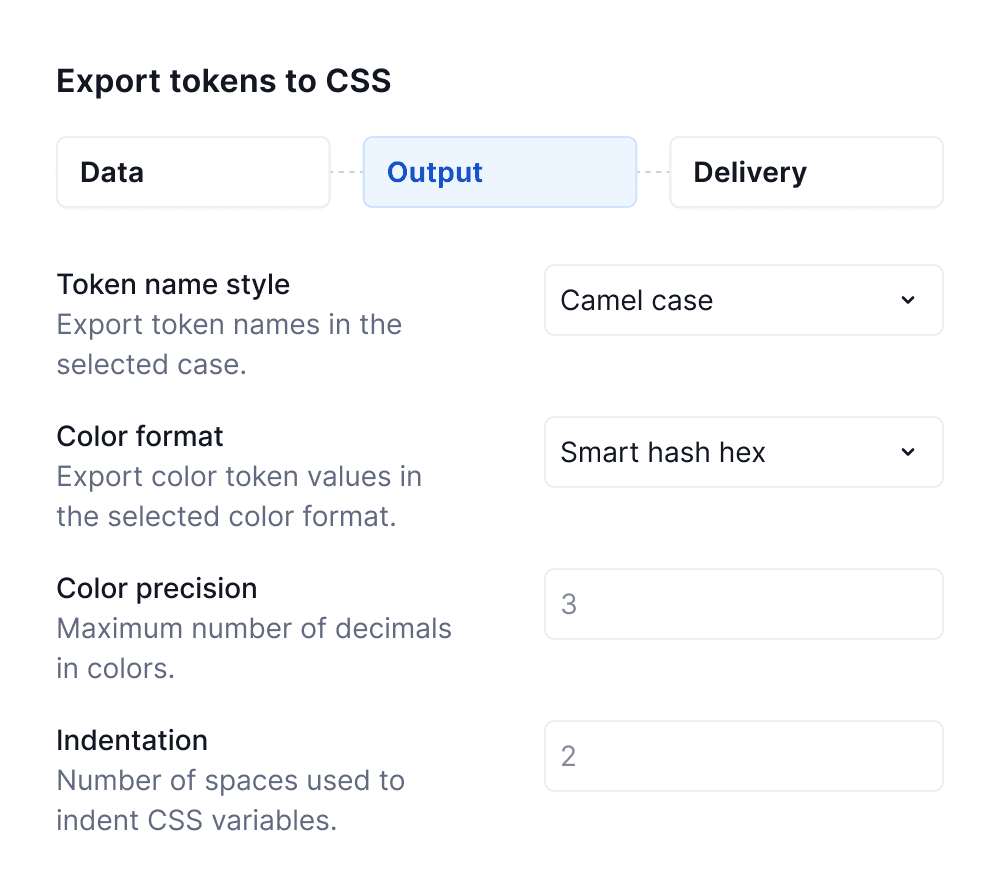Select the Output tab
The image size is (1000, 896).
coord(500,172)
